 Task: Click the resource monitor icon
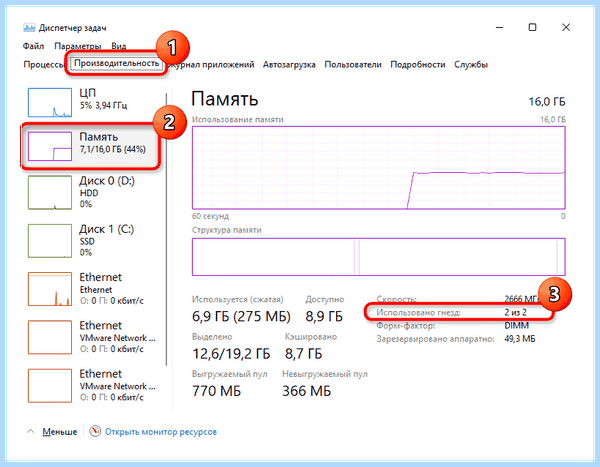pos(95,431)
